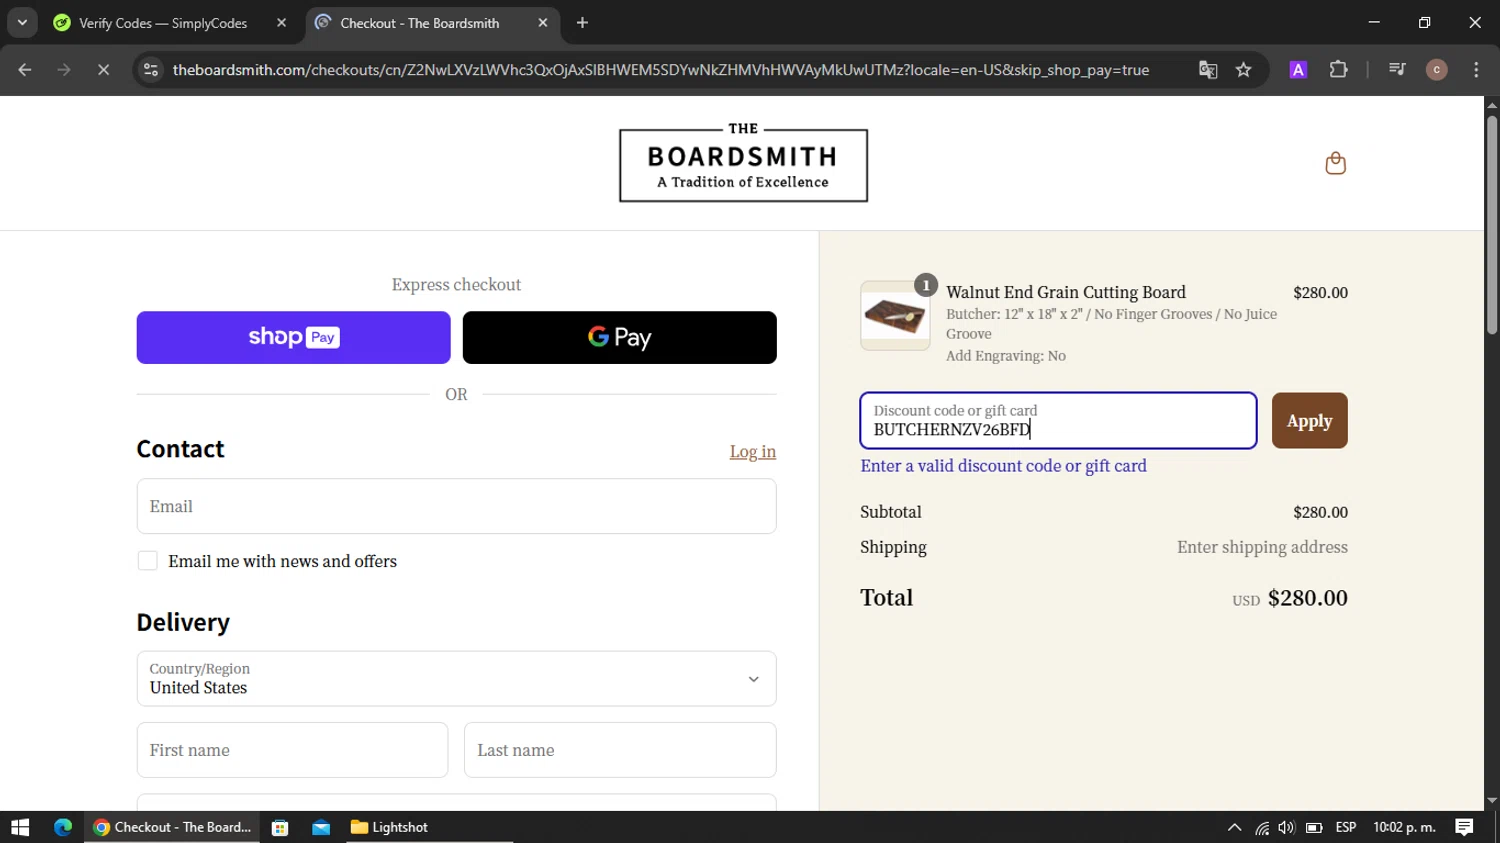Focus the Email input field
The image size is (1500, 843).
pos(456,506)
